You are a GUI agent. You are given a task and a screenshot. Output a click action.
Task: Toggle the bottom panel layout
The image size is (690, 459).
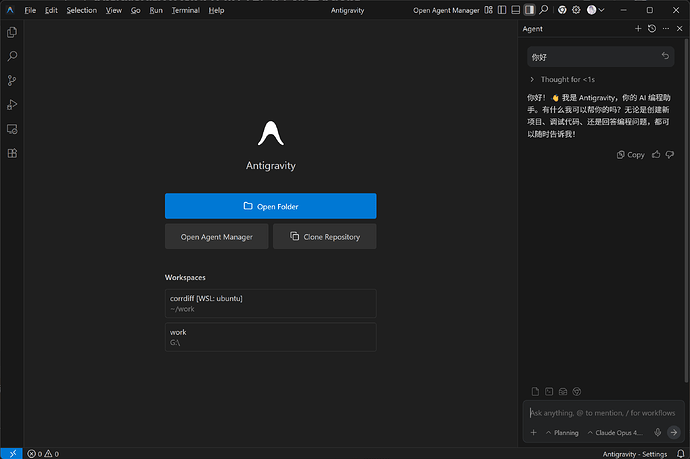pyautogui.click(x=515, y=10)
